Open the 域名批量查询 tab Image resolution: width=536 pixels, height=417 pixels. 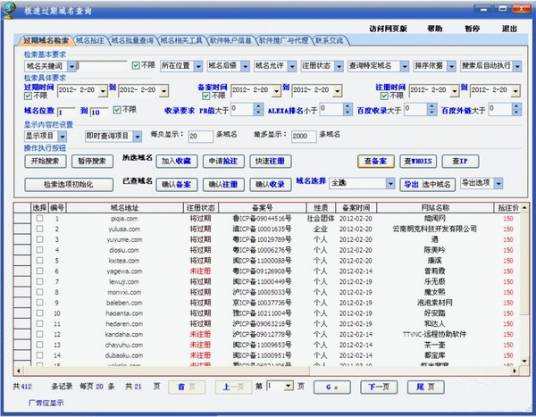coord(132,41)
